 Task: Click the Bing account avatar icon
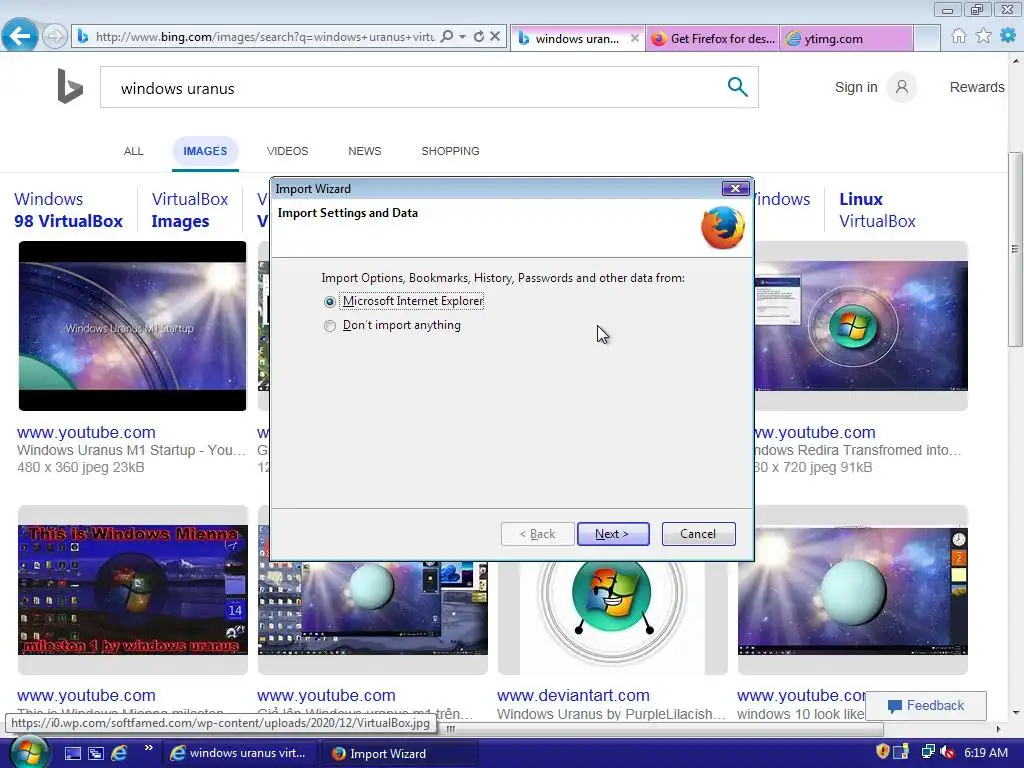(902, 87)
